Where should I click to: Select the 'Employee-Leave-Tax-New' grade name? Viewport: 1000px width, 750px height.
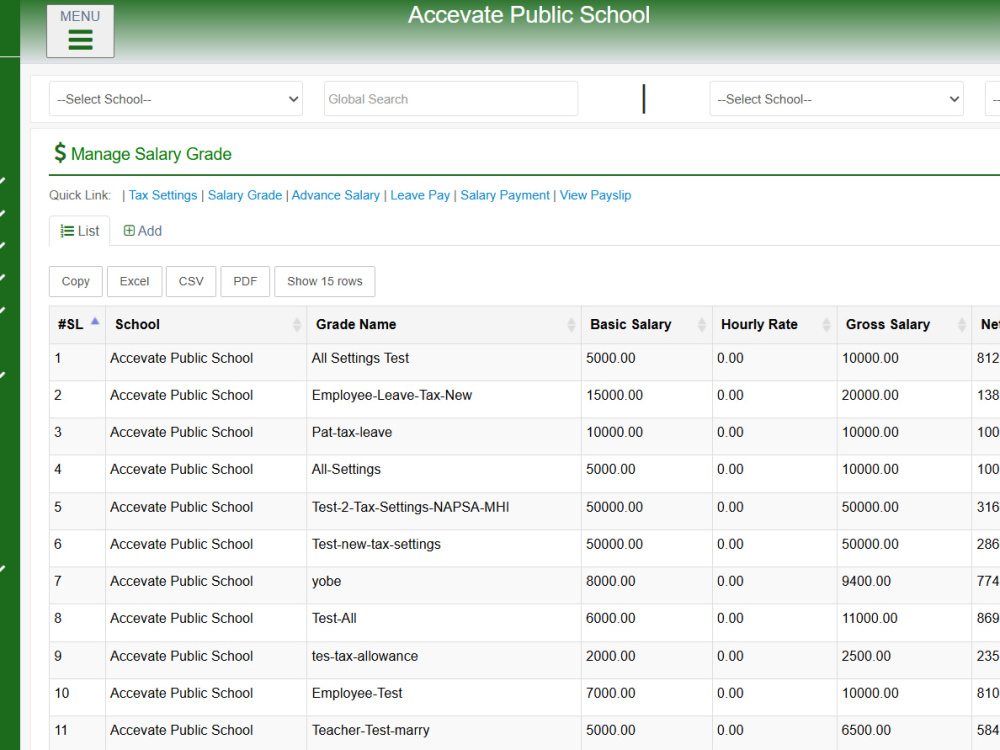point(392,395)
